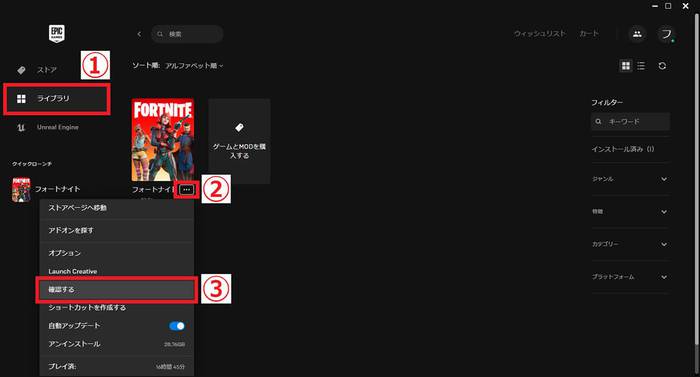Open the account profile avatar
This screenshot has width=700, height=377.
click(666, 34)
